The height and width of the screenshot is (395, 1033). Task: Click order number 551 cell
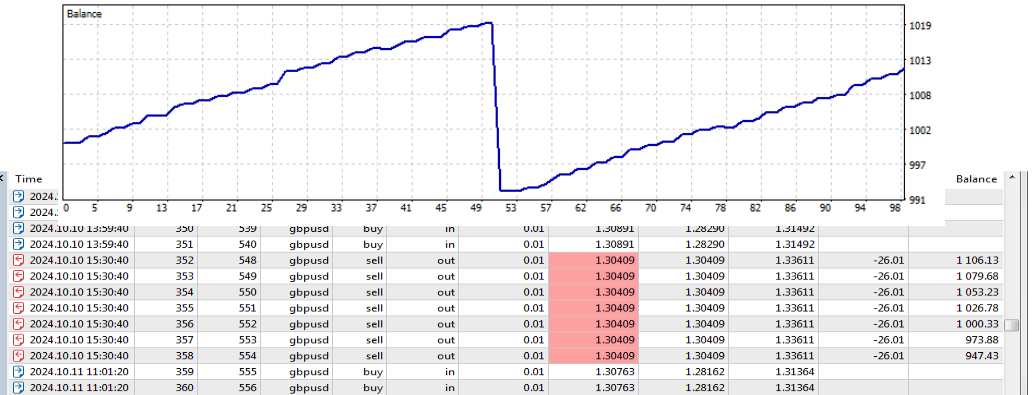[247, 308]
